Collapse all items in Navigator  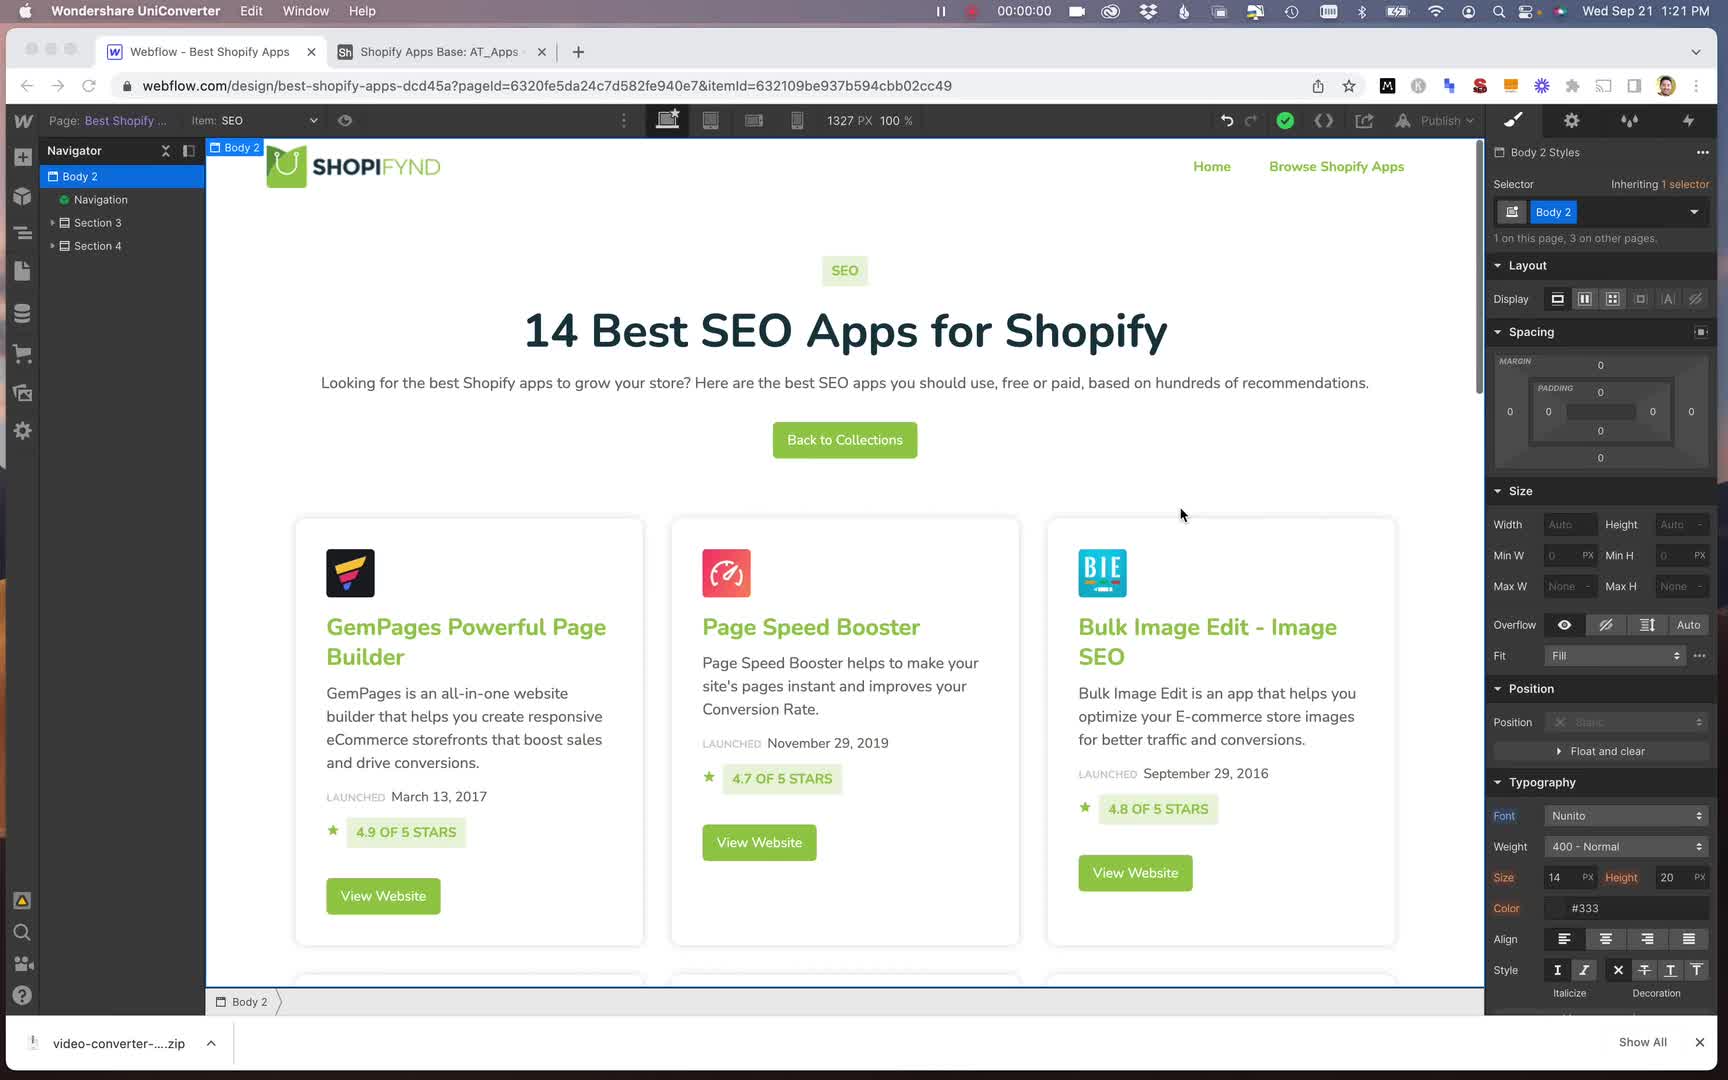coord(166,151)
